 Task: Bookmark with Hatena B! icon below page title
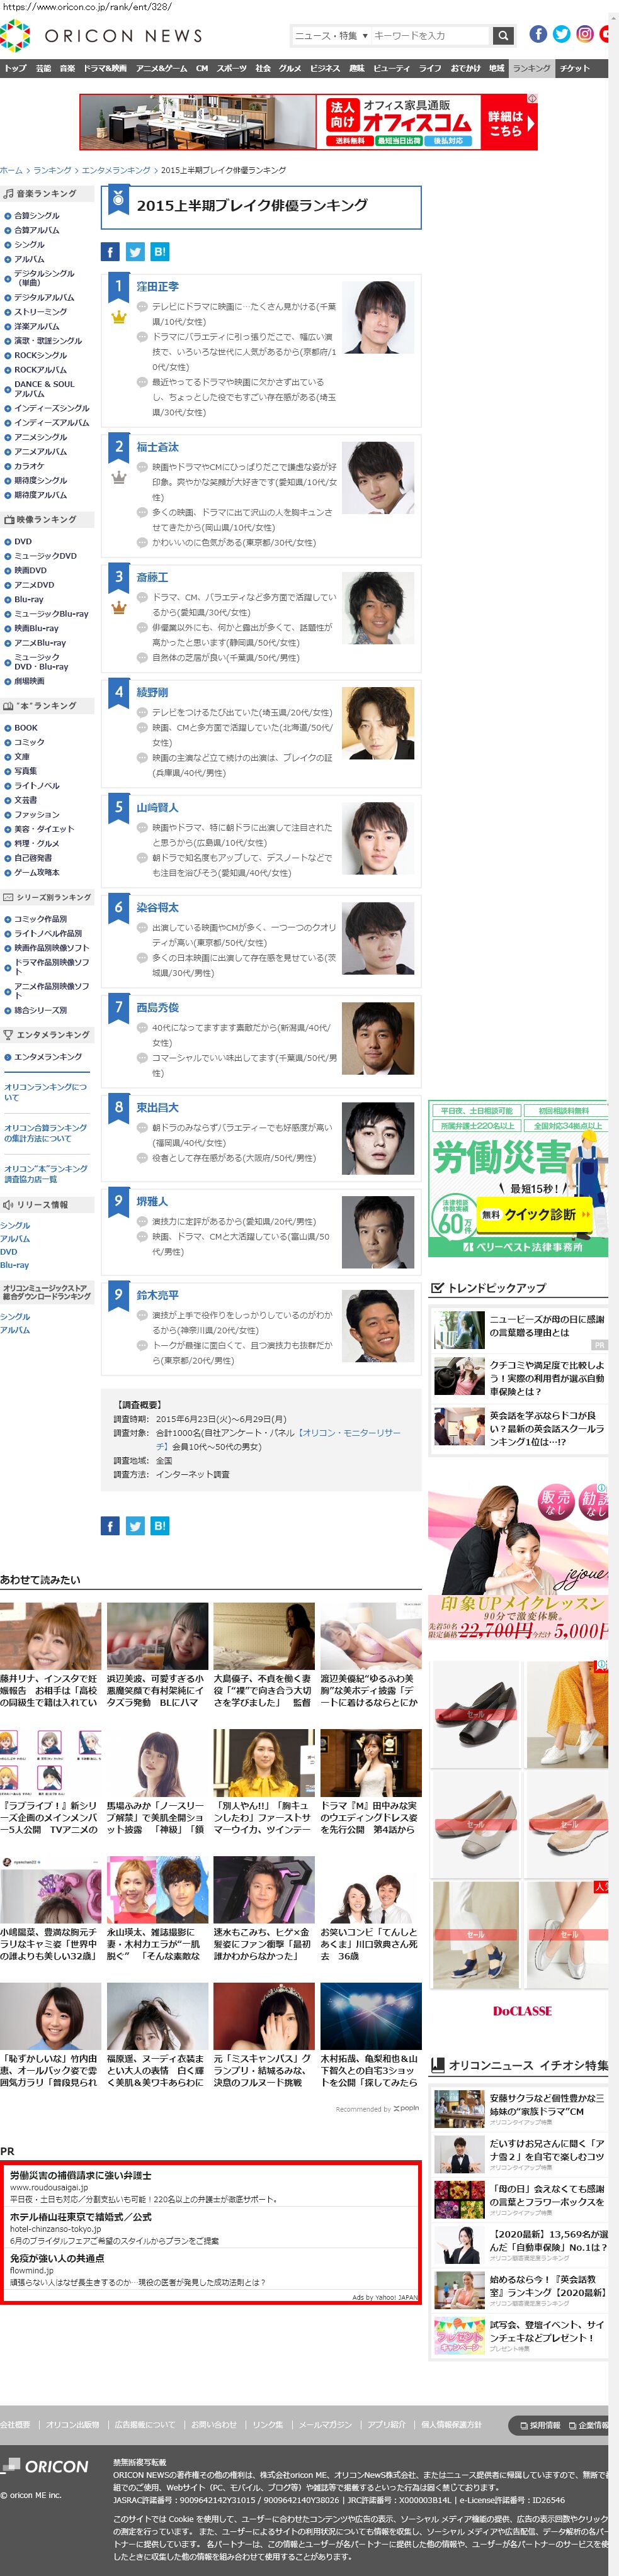click(x=159, y=252)
